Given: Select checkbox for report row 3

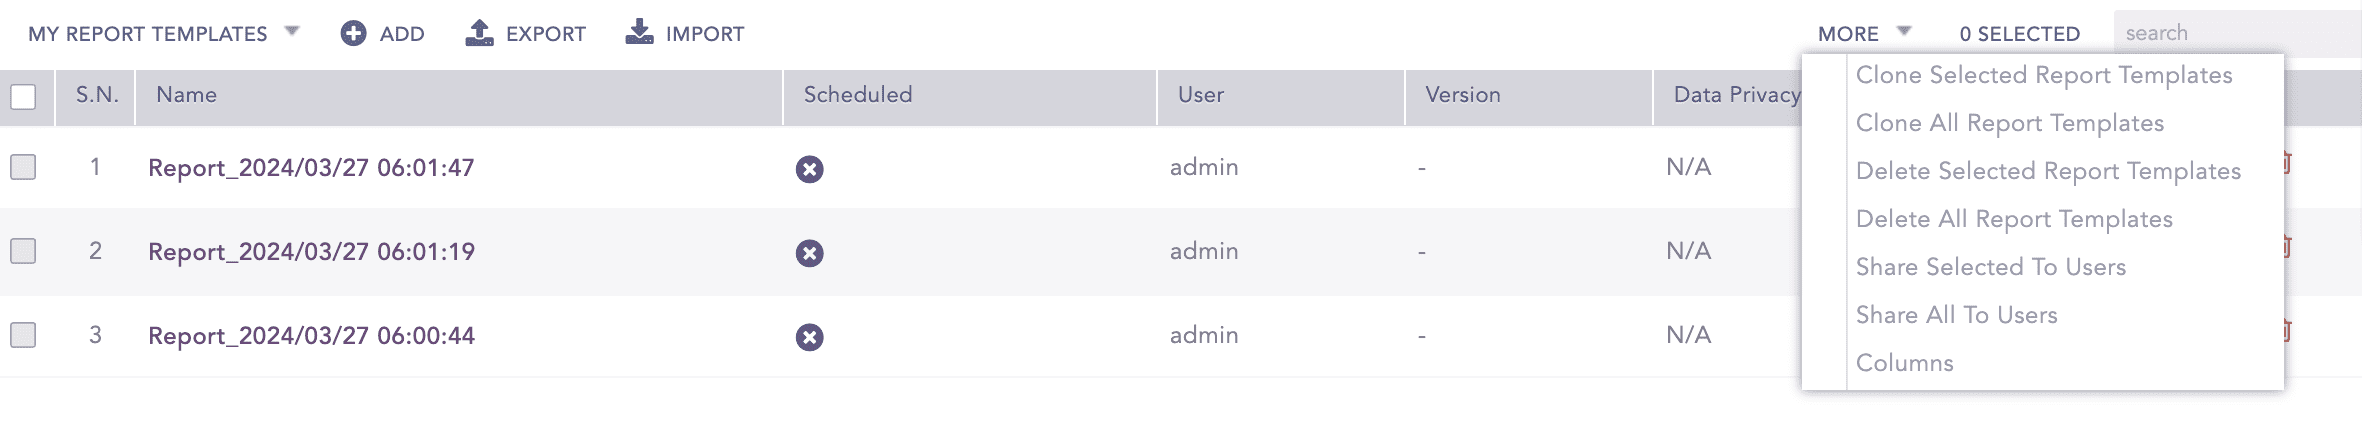Looking at the screenshot, I should tap(23, 335).
